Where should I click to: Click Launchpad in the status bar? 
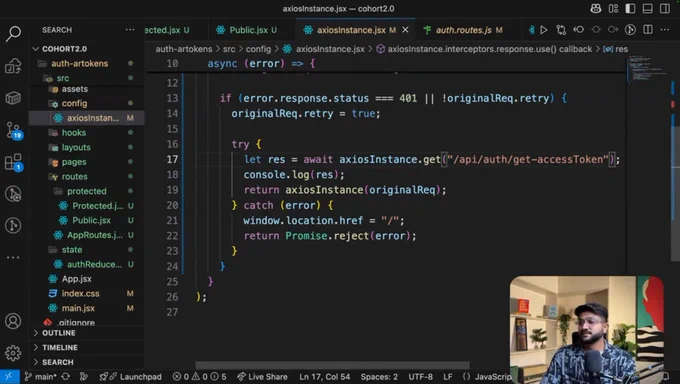click(131, 376)
